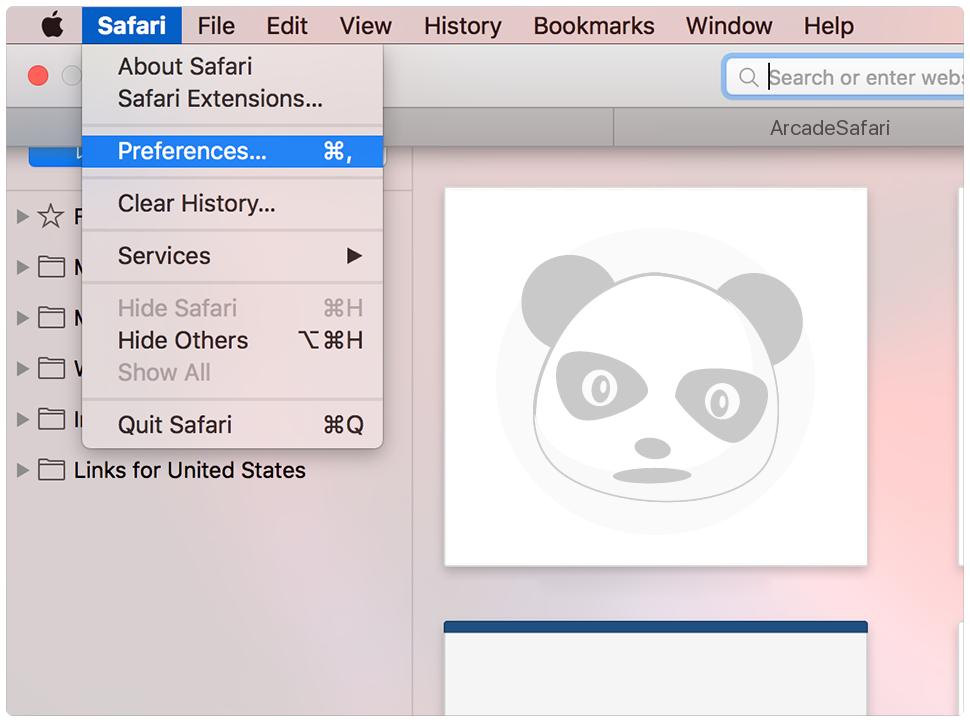Choose Clear History… in the menu
970x722 pixels.
tap(233, 204)
